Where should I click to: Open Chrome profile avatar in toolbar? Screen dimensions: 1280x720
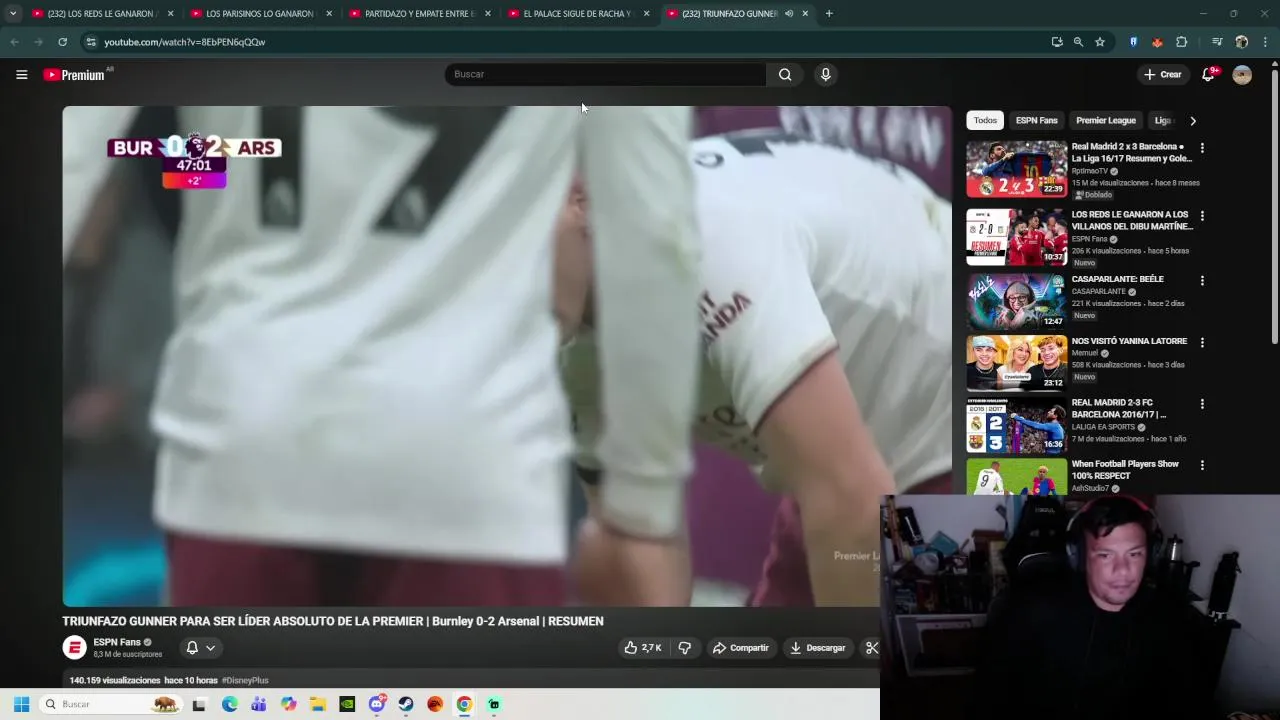1242,42
